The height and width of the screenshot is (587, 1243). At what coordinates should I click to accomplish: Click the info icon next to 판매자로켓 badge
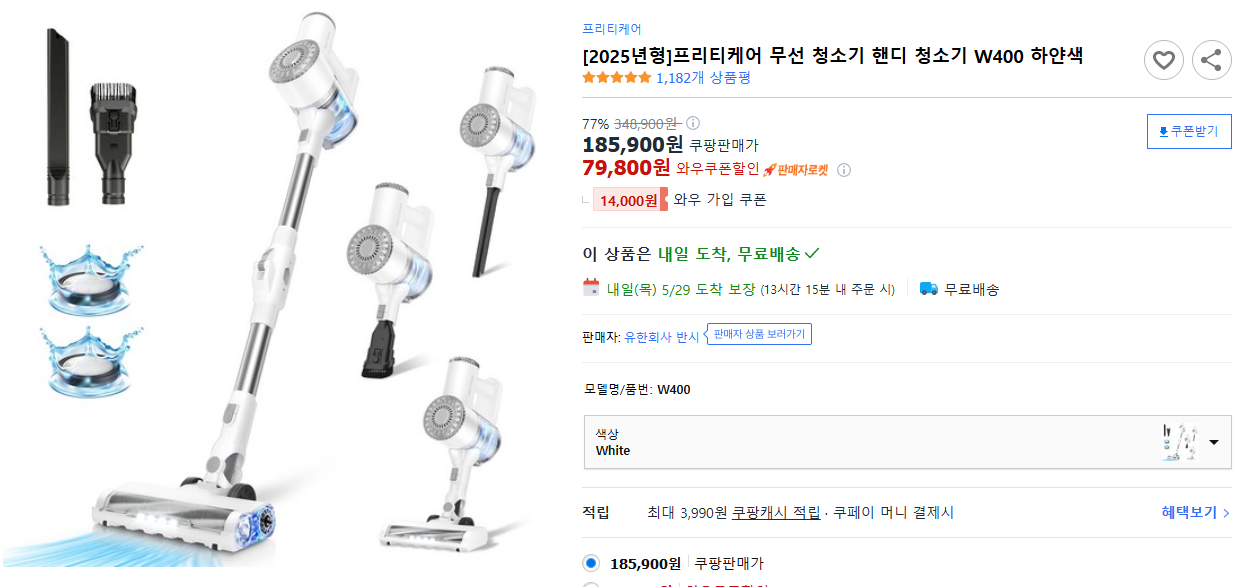coord(845,170)
